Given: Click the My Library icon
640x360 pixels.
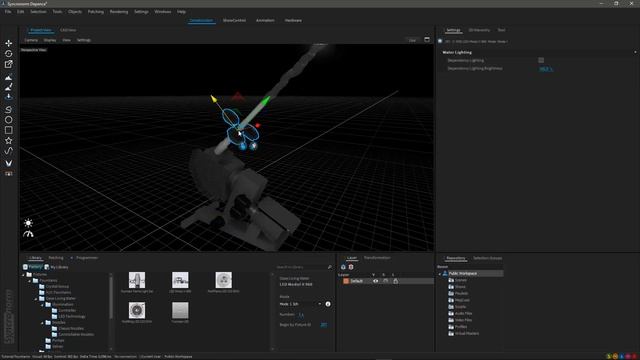Looking at the screenshot, I should pyautogui.click(x=47, y=267).
